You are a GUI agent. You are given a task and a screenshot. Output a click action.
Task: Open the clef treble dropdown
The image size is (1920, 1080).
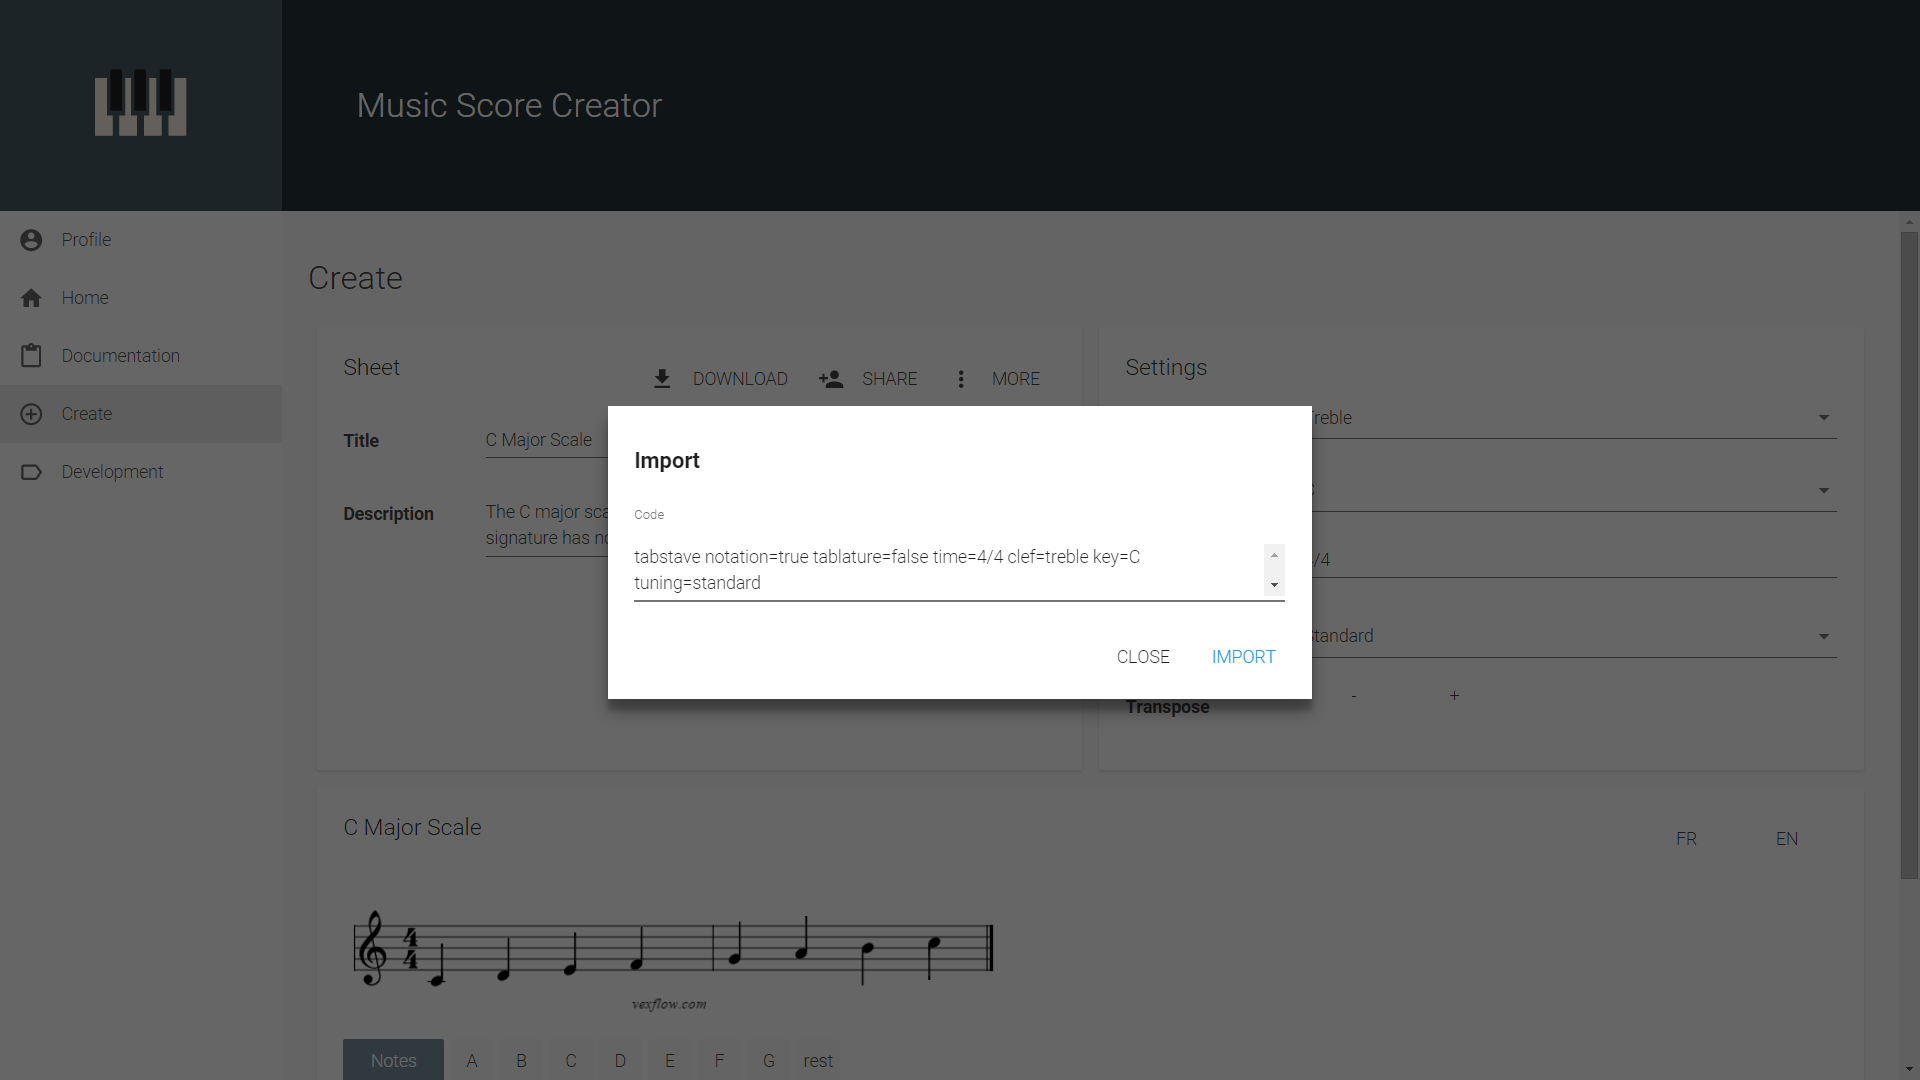(x=1823, y=417)
